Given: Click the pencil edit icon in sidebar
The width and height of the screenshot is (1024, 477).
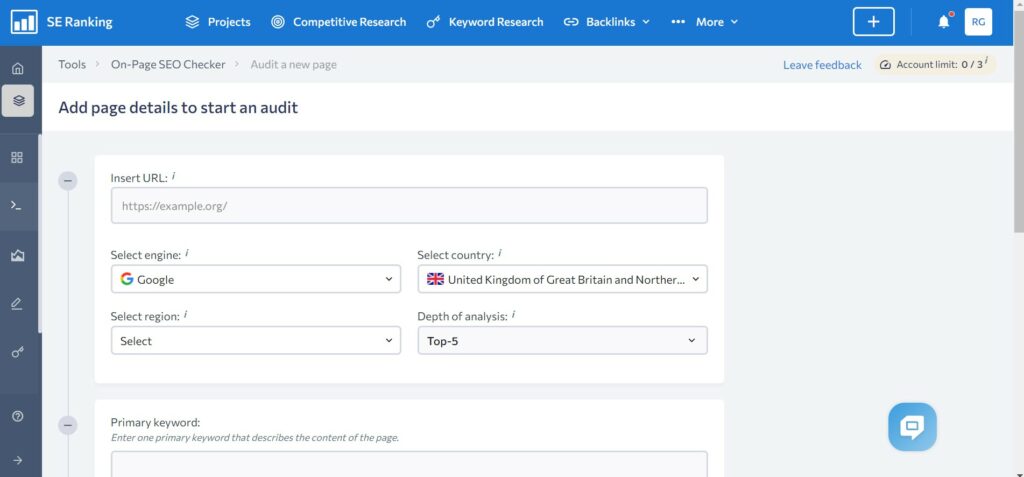Looking at the screenshot, I should pyautogui.click(x=17, y=303).
